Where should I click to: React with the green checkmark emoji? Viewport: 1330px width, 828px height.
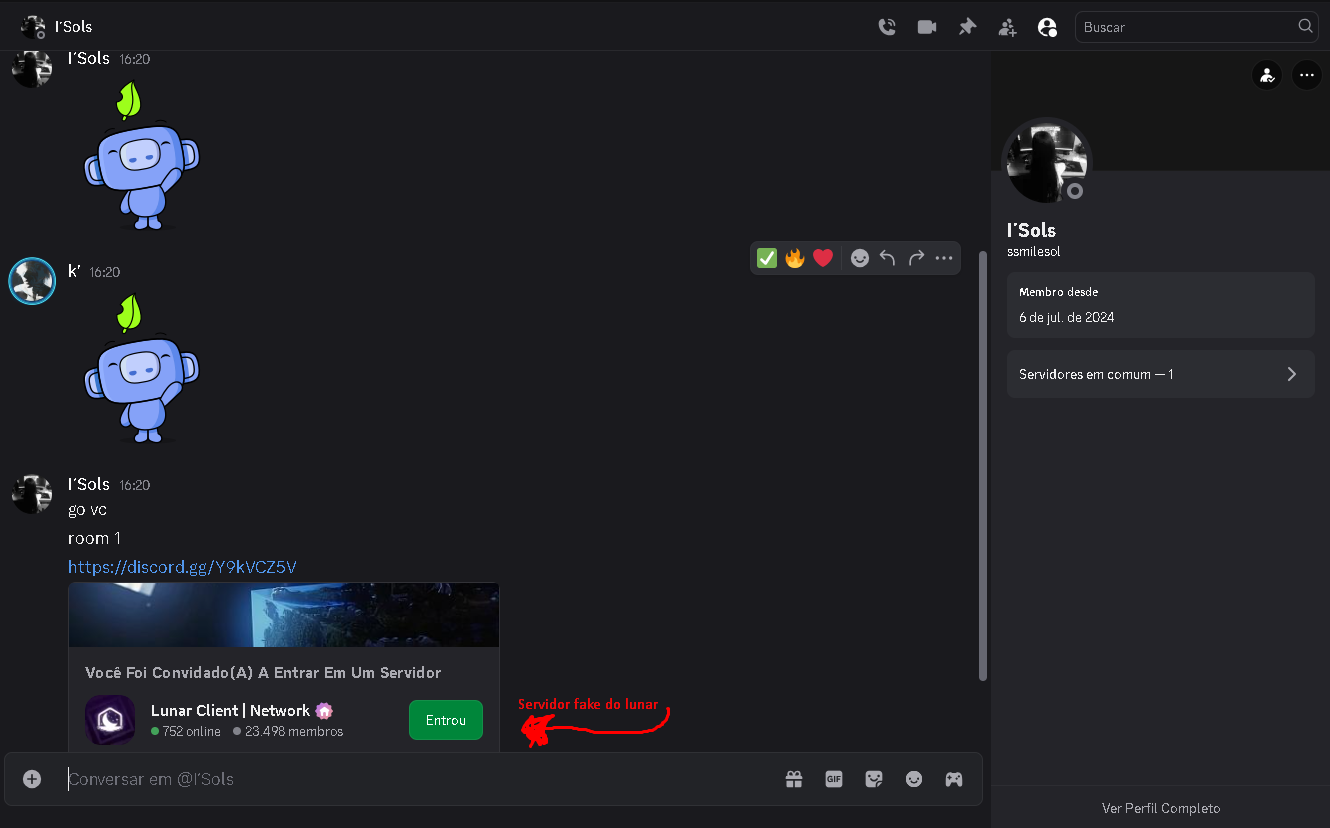767,258
